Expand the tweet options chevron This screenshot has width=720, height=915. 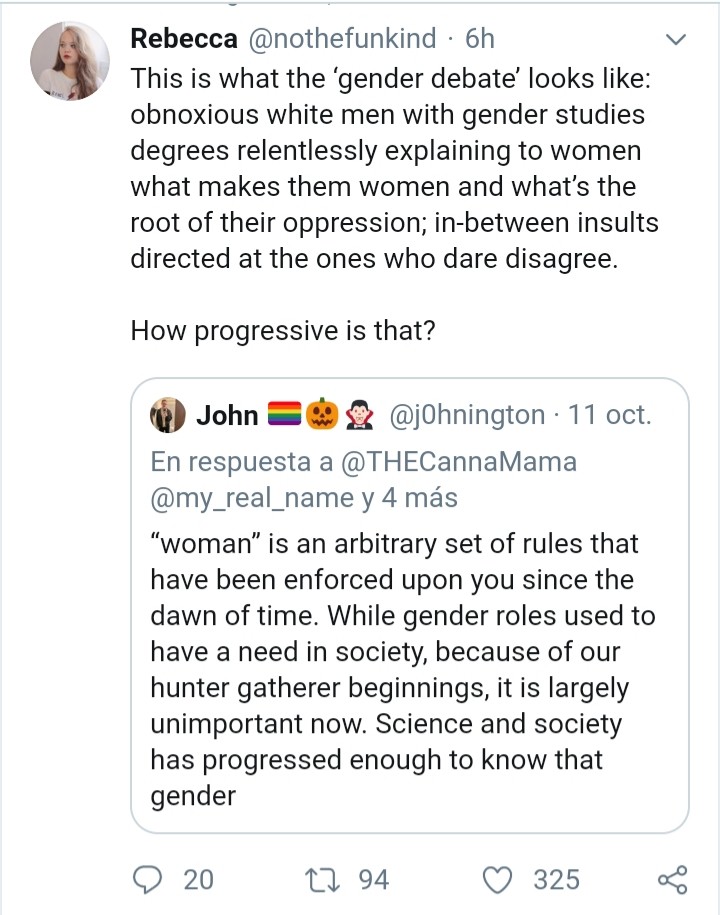[677, 40]
